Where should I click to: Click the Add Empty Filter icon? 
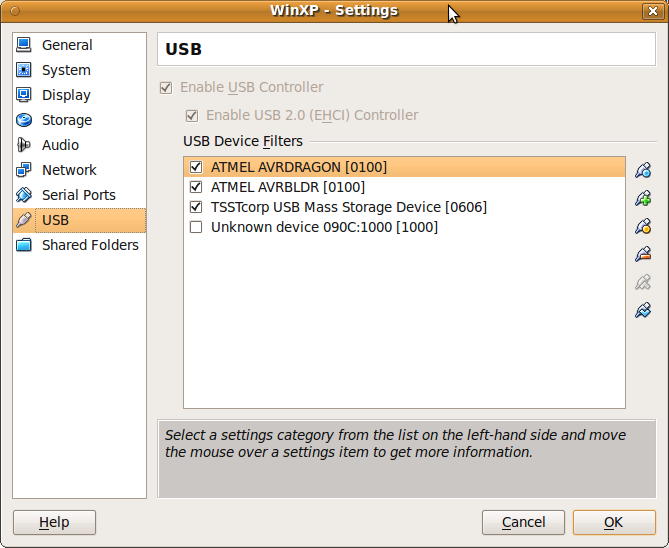tap(643, 170)
